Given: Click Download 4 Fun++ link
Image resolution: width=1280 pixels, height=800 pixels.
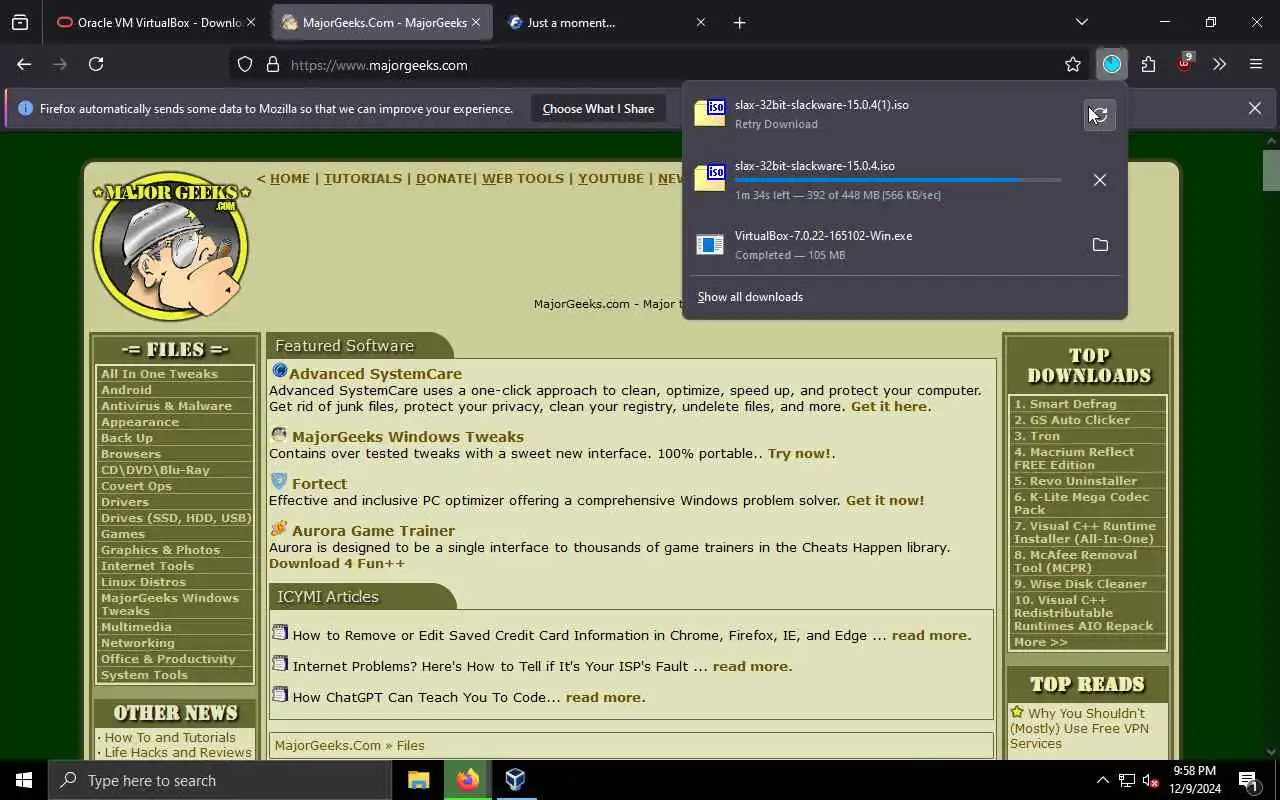Looking at the screenshot, I should (x=337, y=564).
